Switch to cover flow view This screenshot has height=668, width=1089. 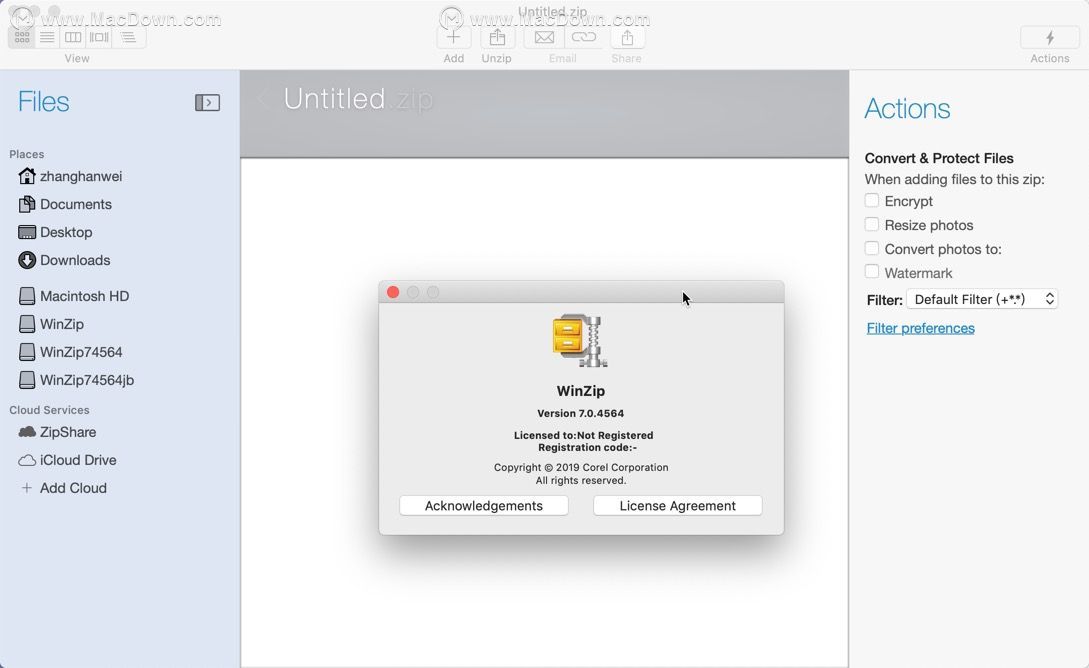tap(99, 37)
